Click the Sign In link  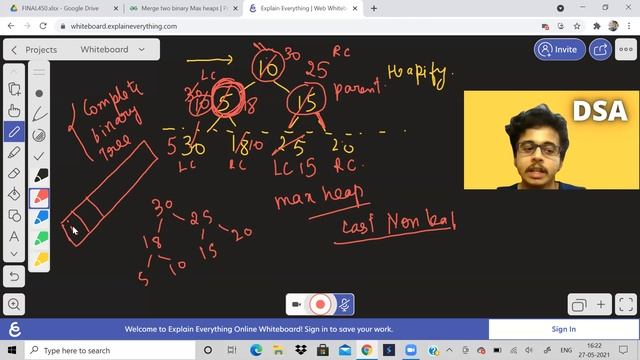tap(564, 329)
